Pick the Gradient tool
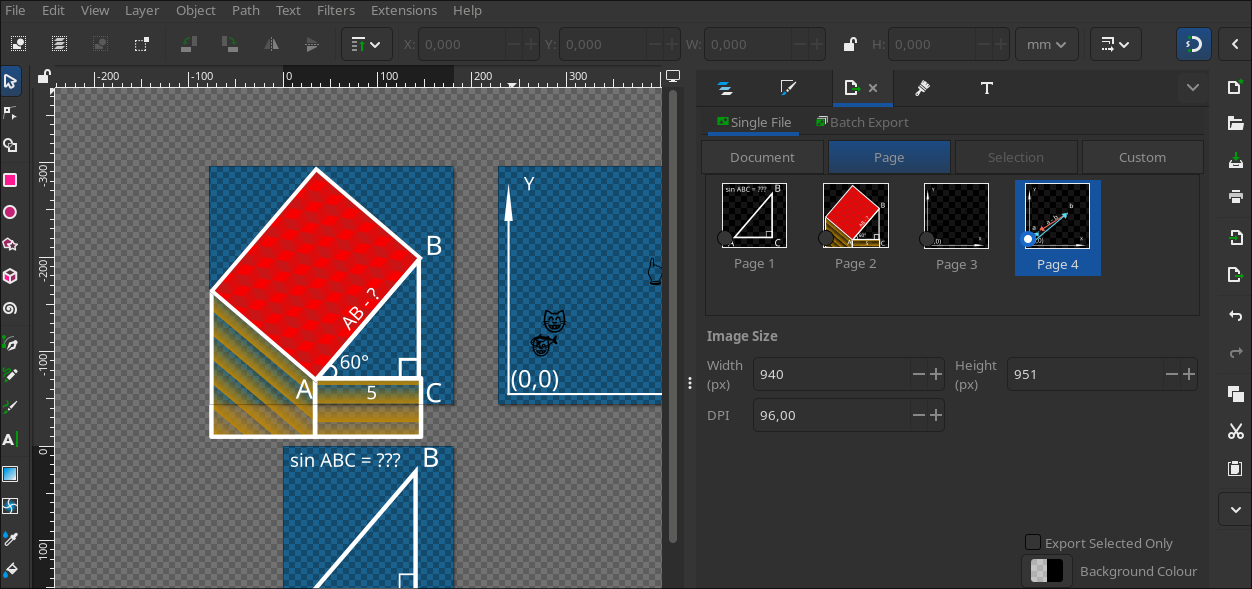1252x589 pixels. tap(10, 474)
